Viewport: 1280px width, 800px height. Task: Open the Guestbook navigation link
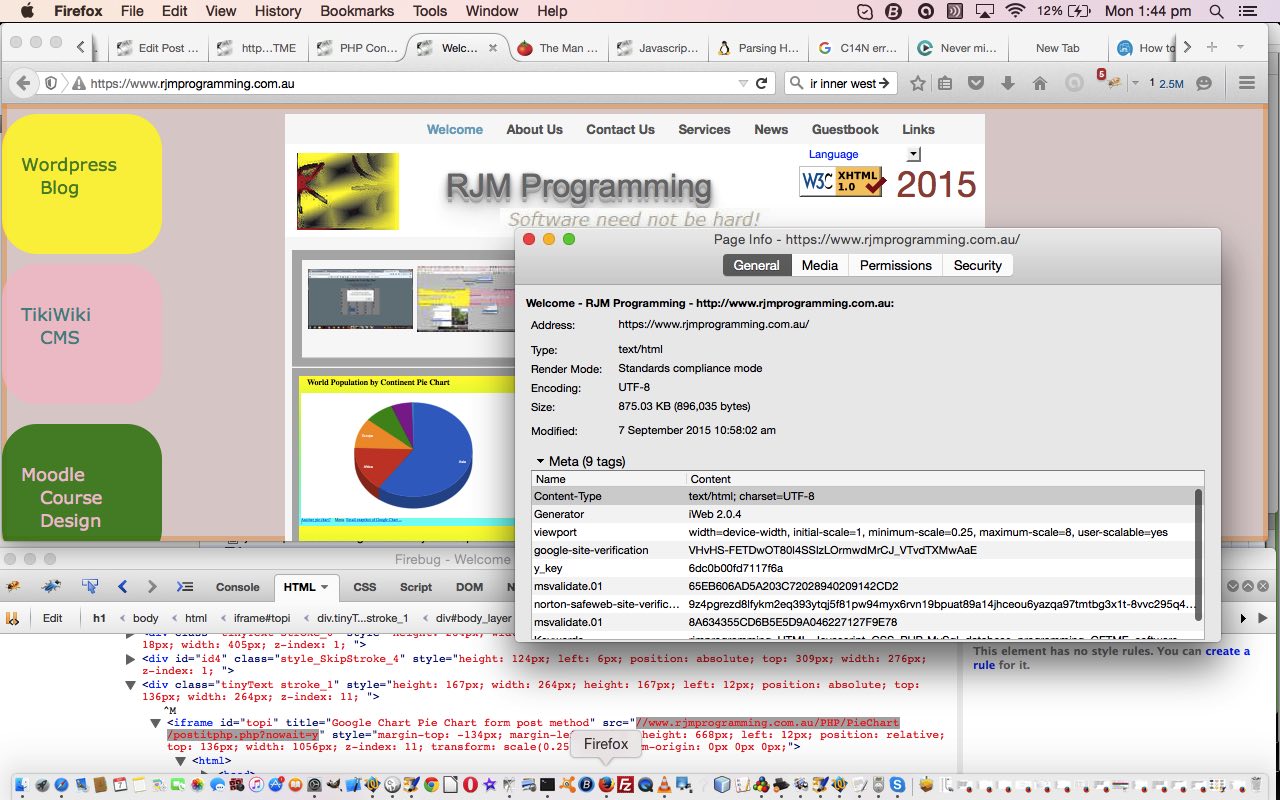click(x=845, y=129)
